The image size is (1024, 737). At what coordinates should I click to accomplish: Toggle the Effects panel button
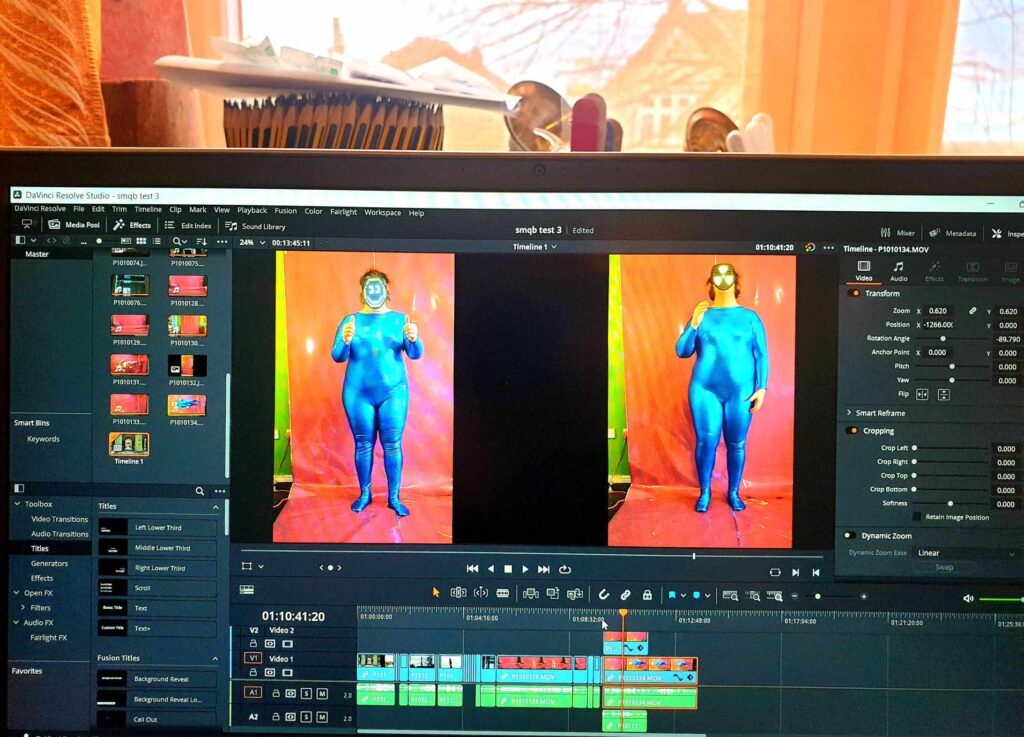pos(132,225)
